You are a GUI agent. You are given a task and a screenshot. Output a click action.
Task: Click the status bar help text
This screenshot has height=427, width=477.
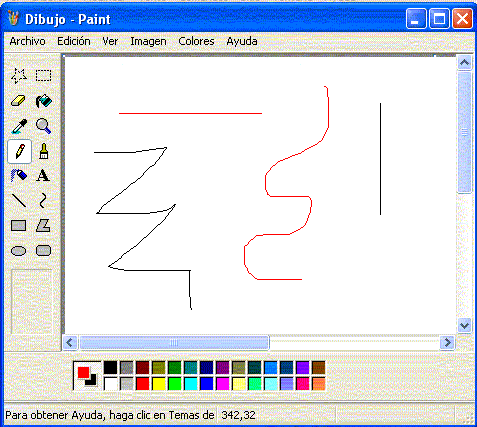click(110, 415)
